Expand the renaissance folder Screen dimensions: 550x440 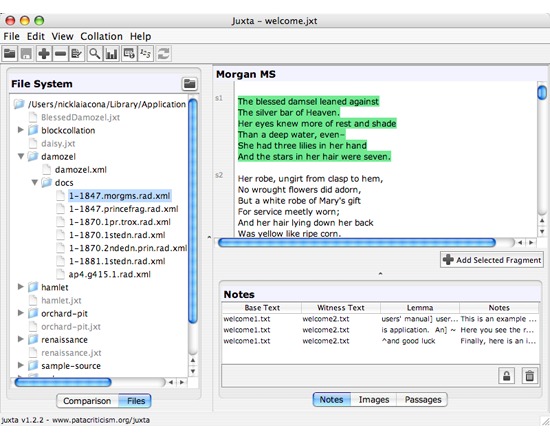(21, 339)
